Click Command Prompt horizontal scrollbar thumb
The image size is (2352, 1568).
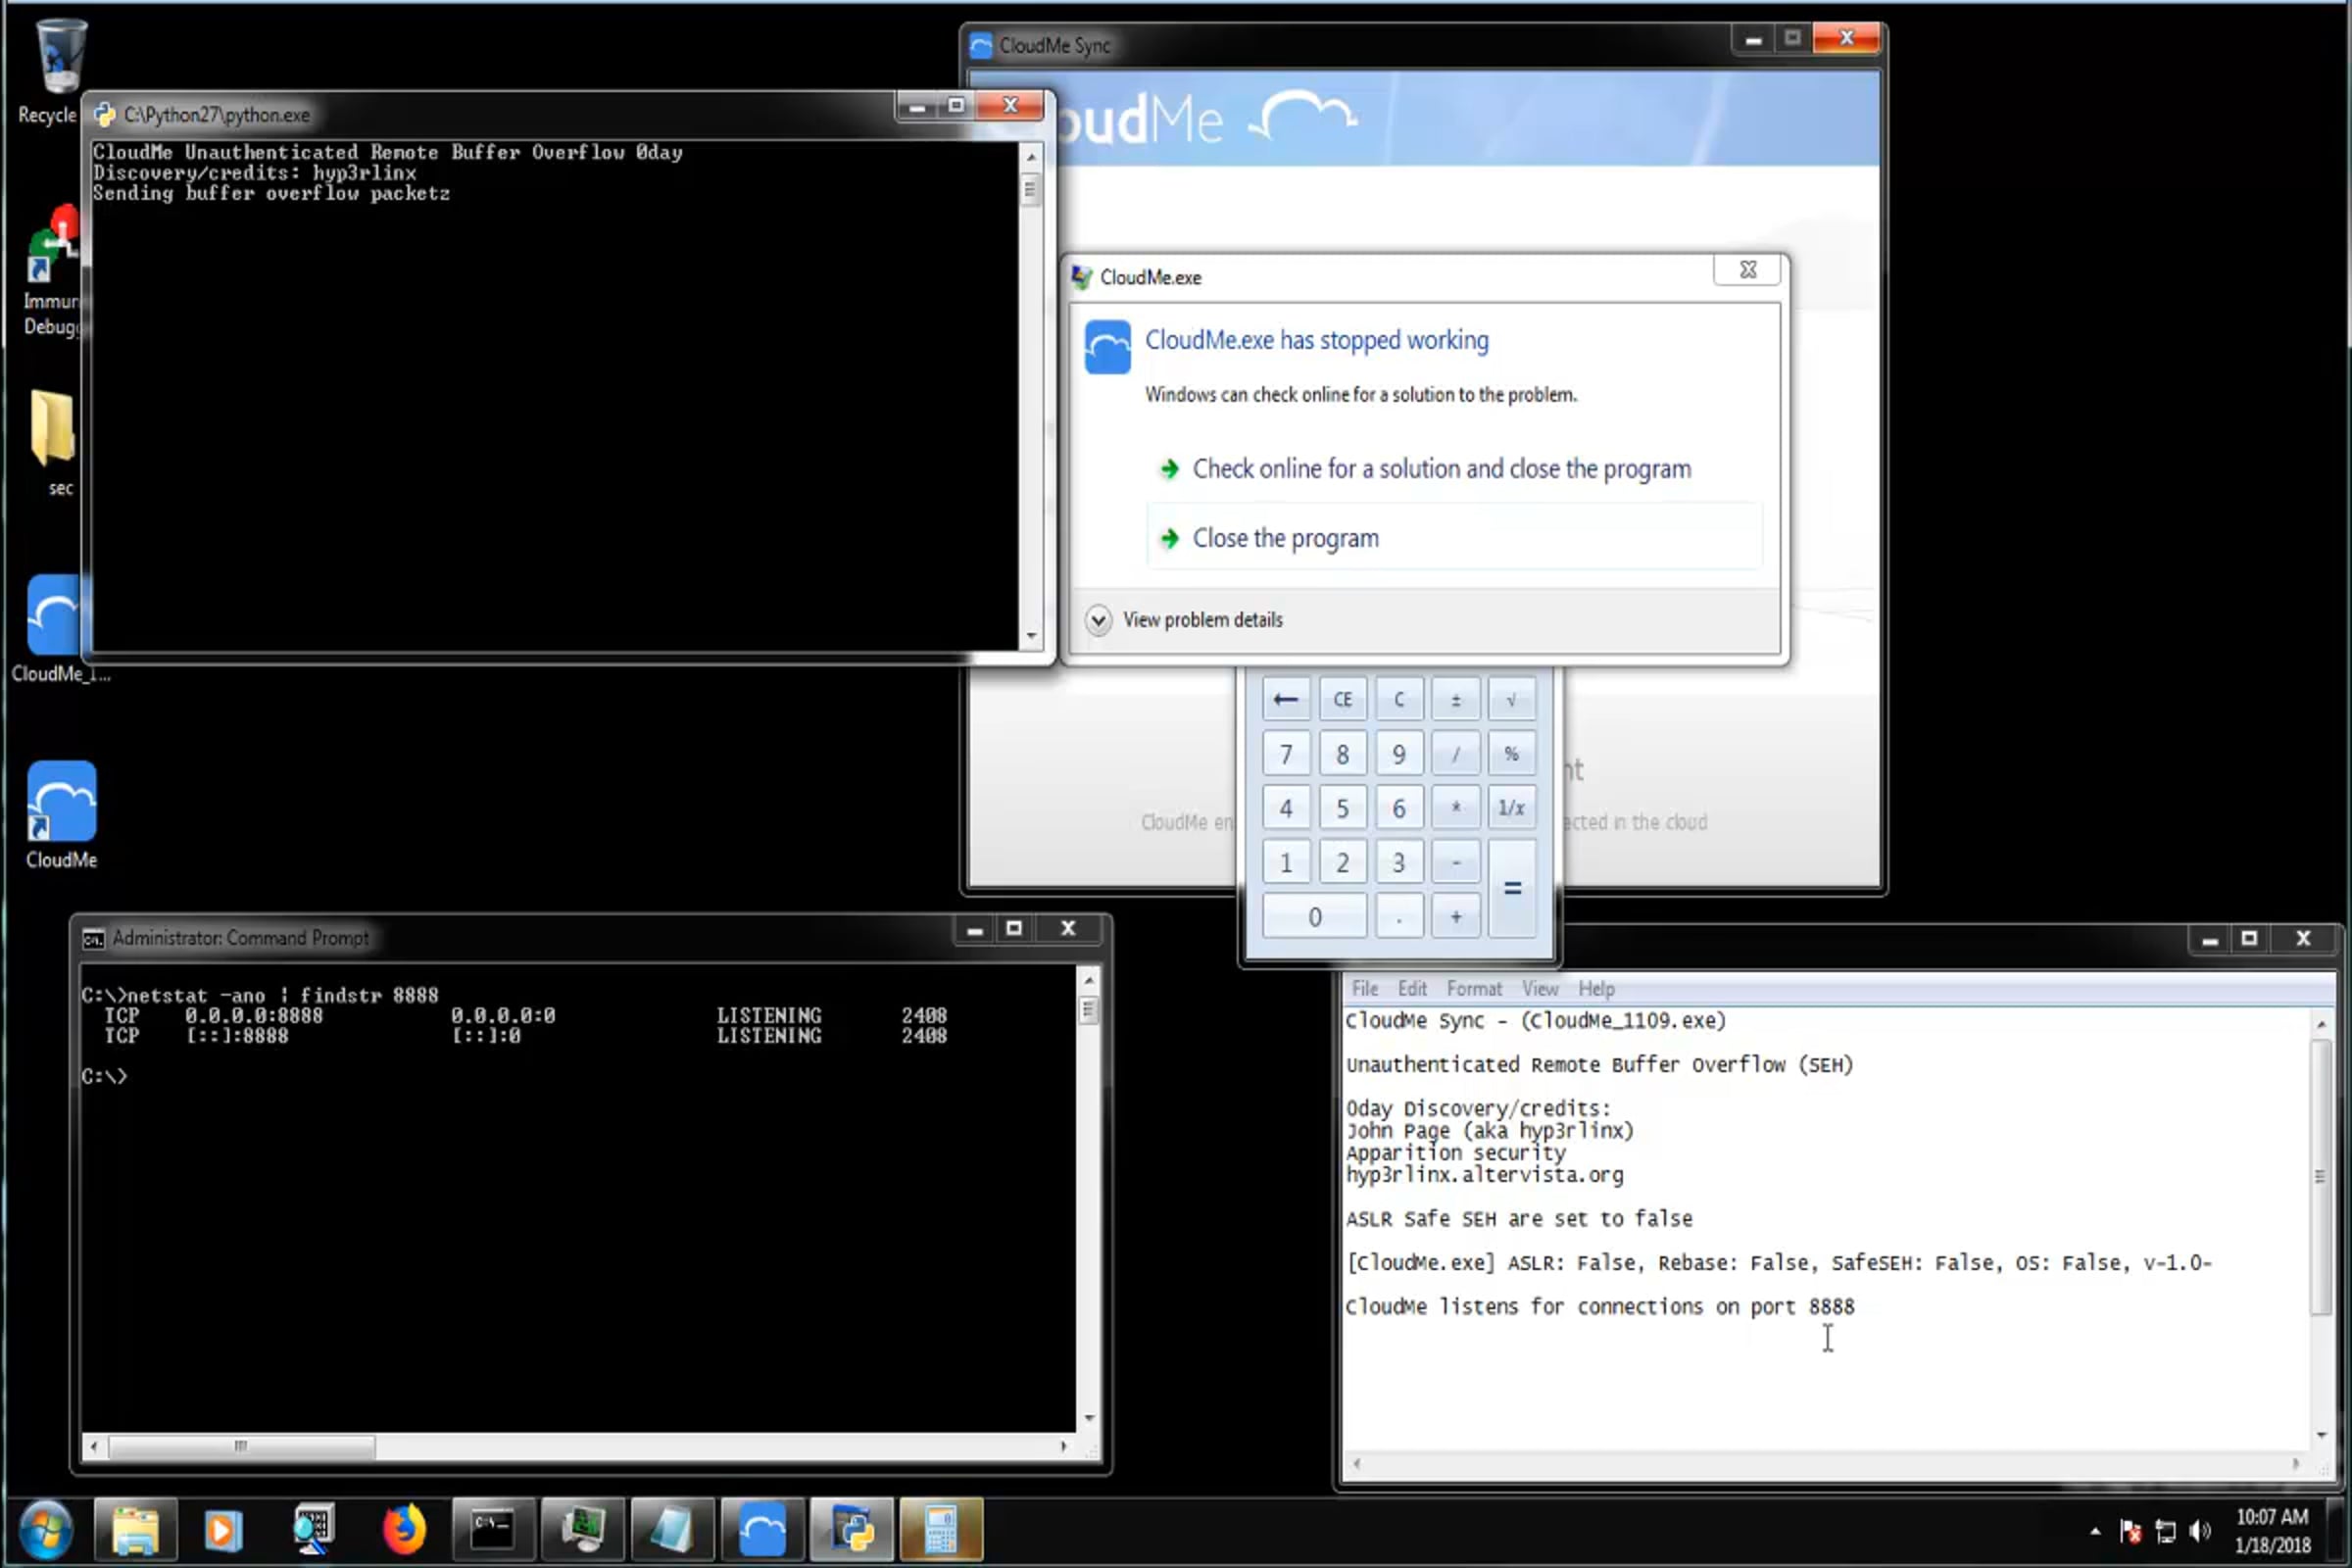[x=241, y=1446]
